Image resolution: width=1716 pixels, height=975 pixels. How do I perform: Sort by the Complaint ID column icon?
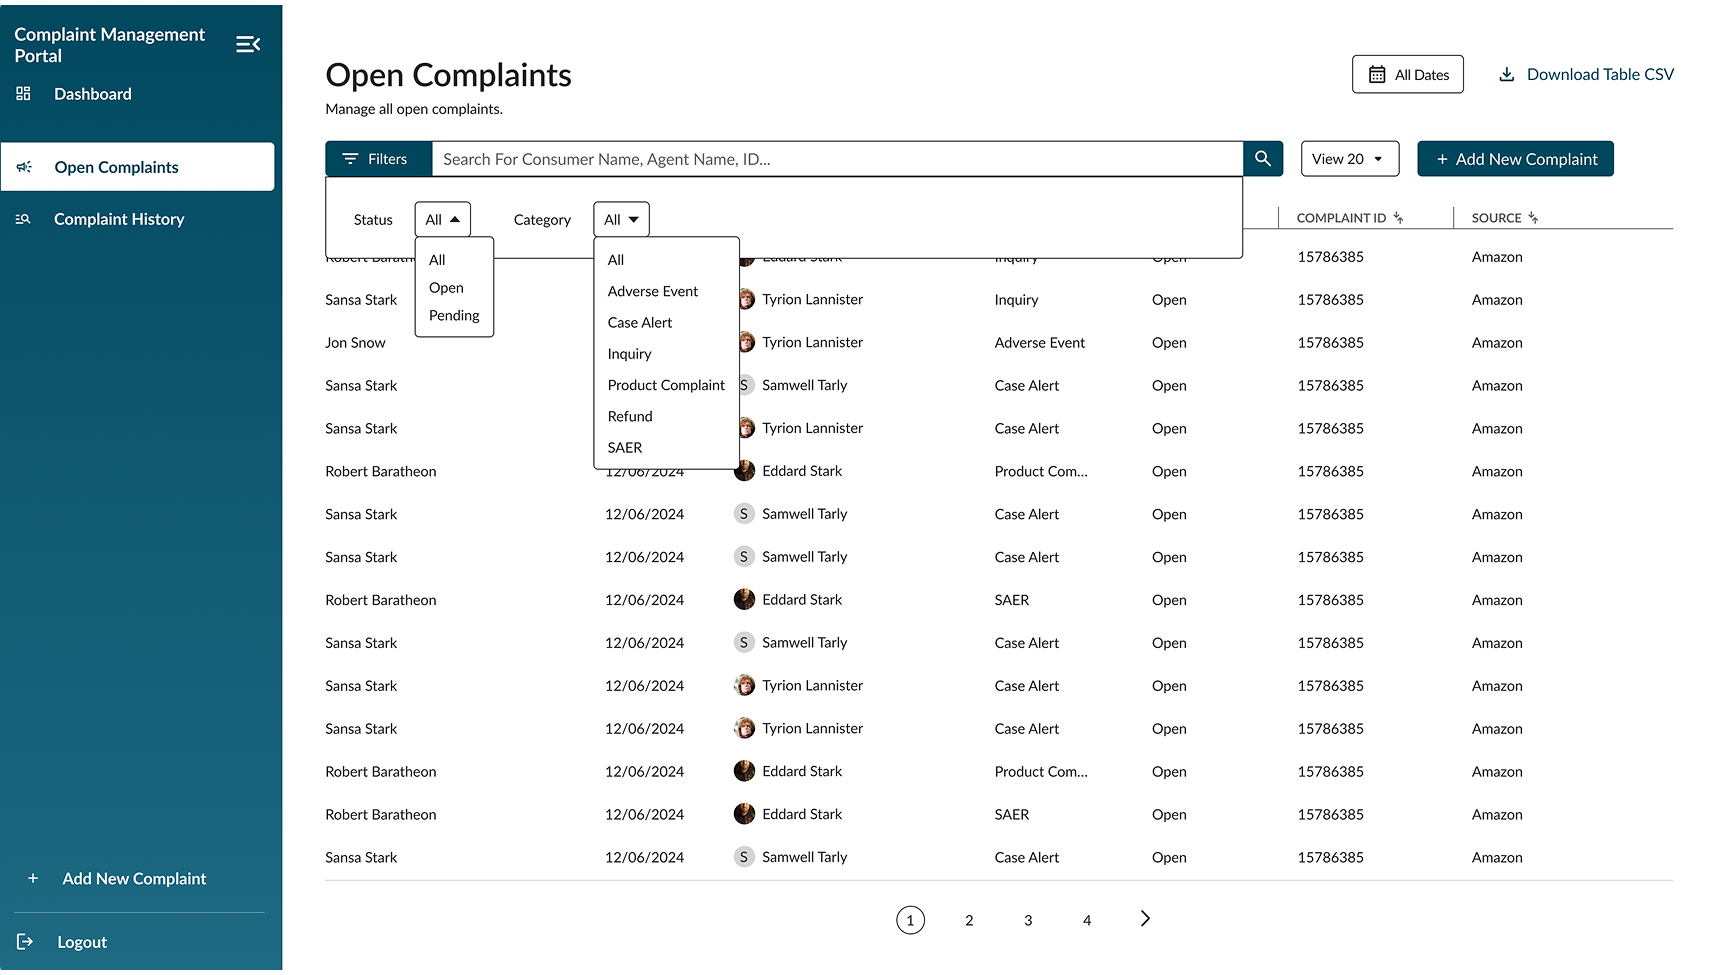[x=1398, y=218]
